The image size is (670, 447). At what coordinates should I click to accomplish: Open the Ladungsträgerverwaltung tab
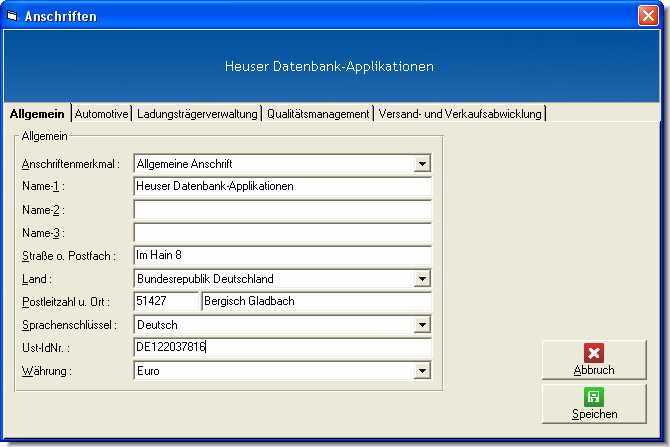click(197, 114)
